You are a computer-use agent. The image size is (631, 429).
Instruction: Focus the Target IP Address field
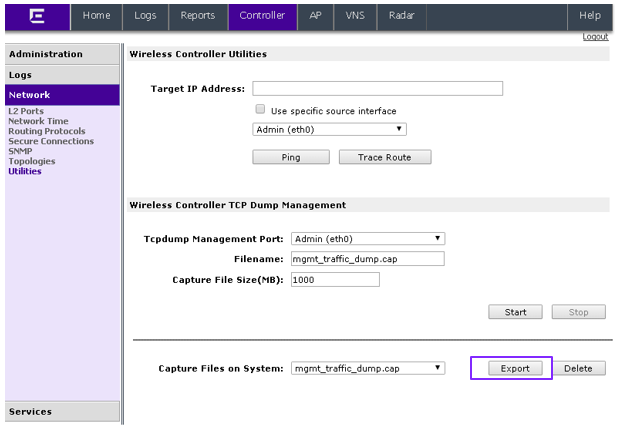point(377,89)
